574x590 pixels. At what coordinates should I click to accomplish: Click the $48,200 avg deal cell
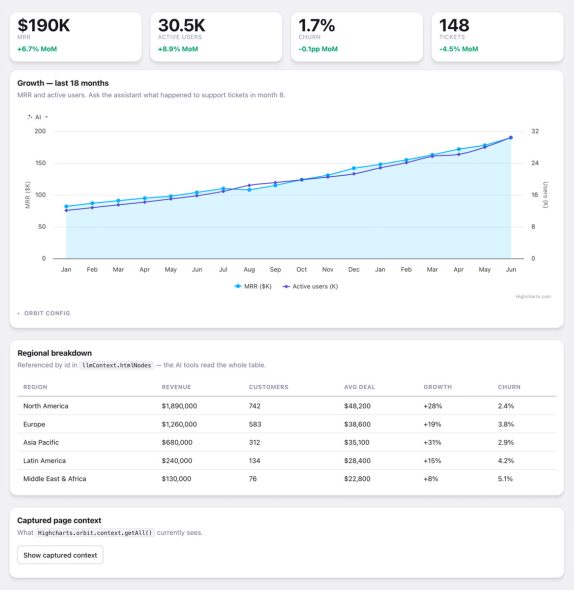tap(357, 406)
